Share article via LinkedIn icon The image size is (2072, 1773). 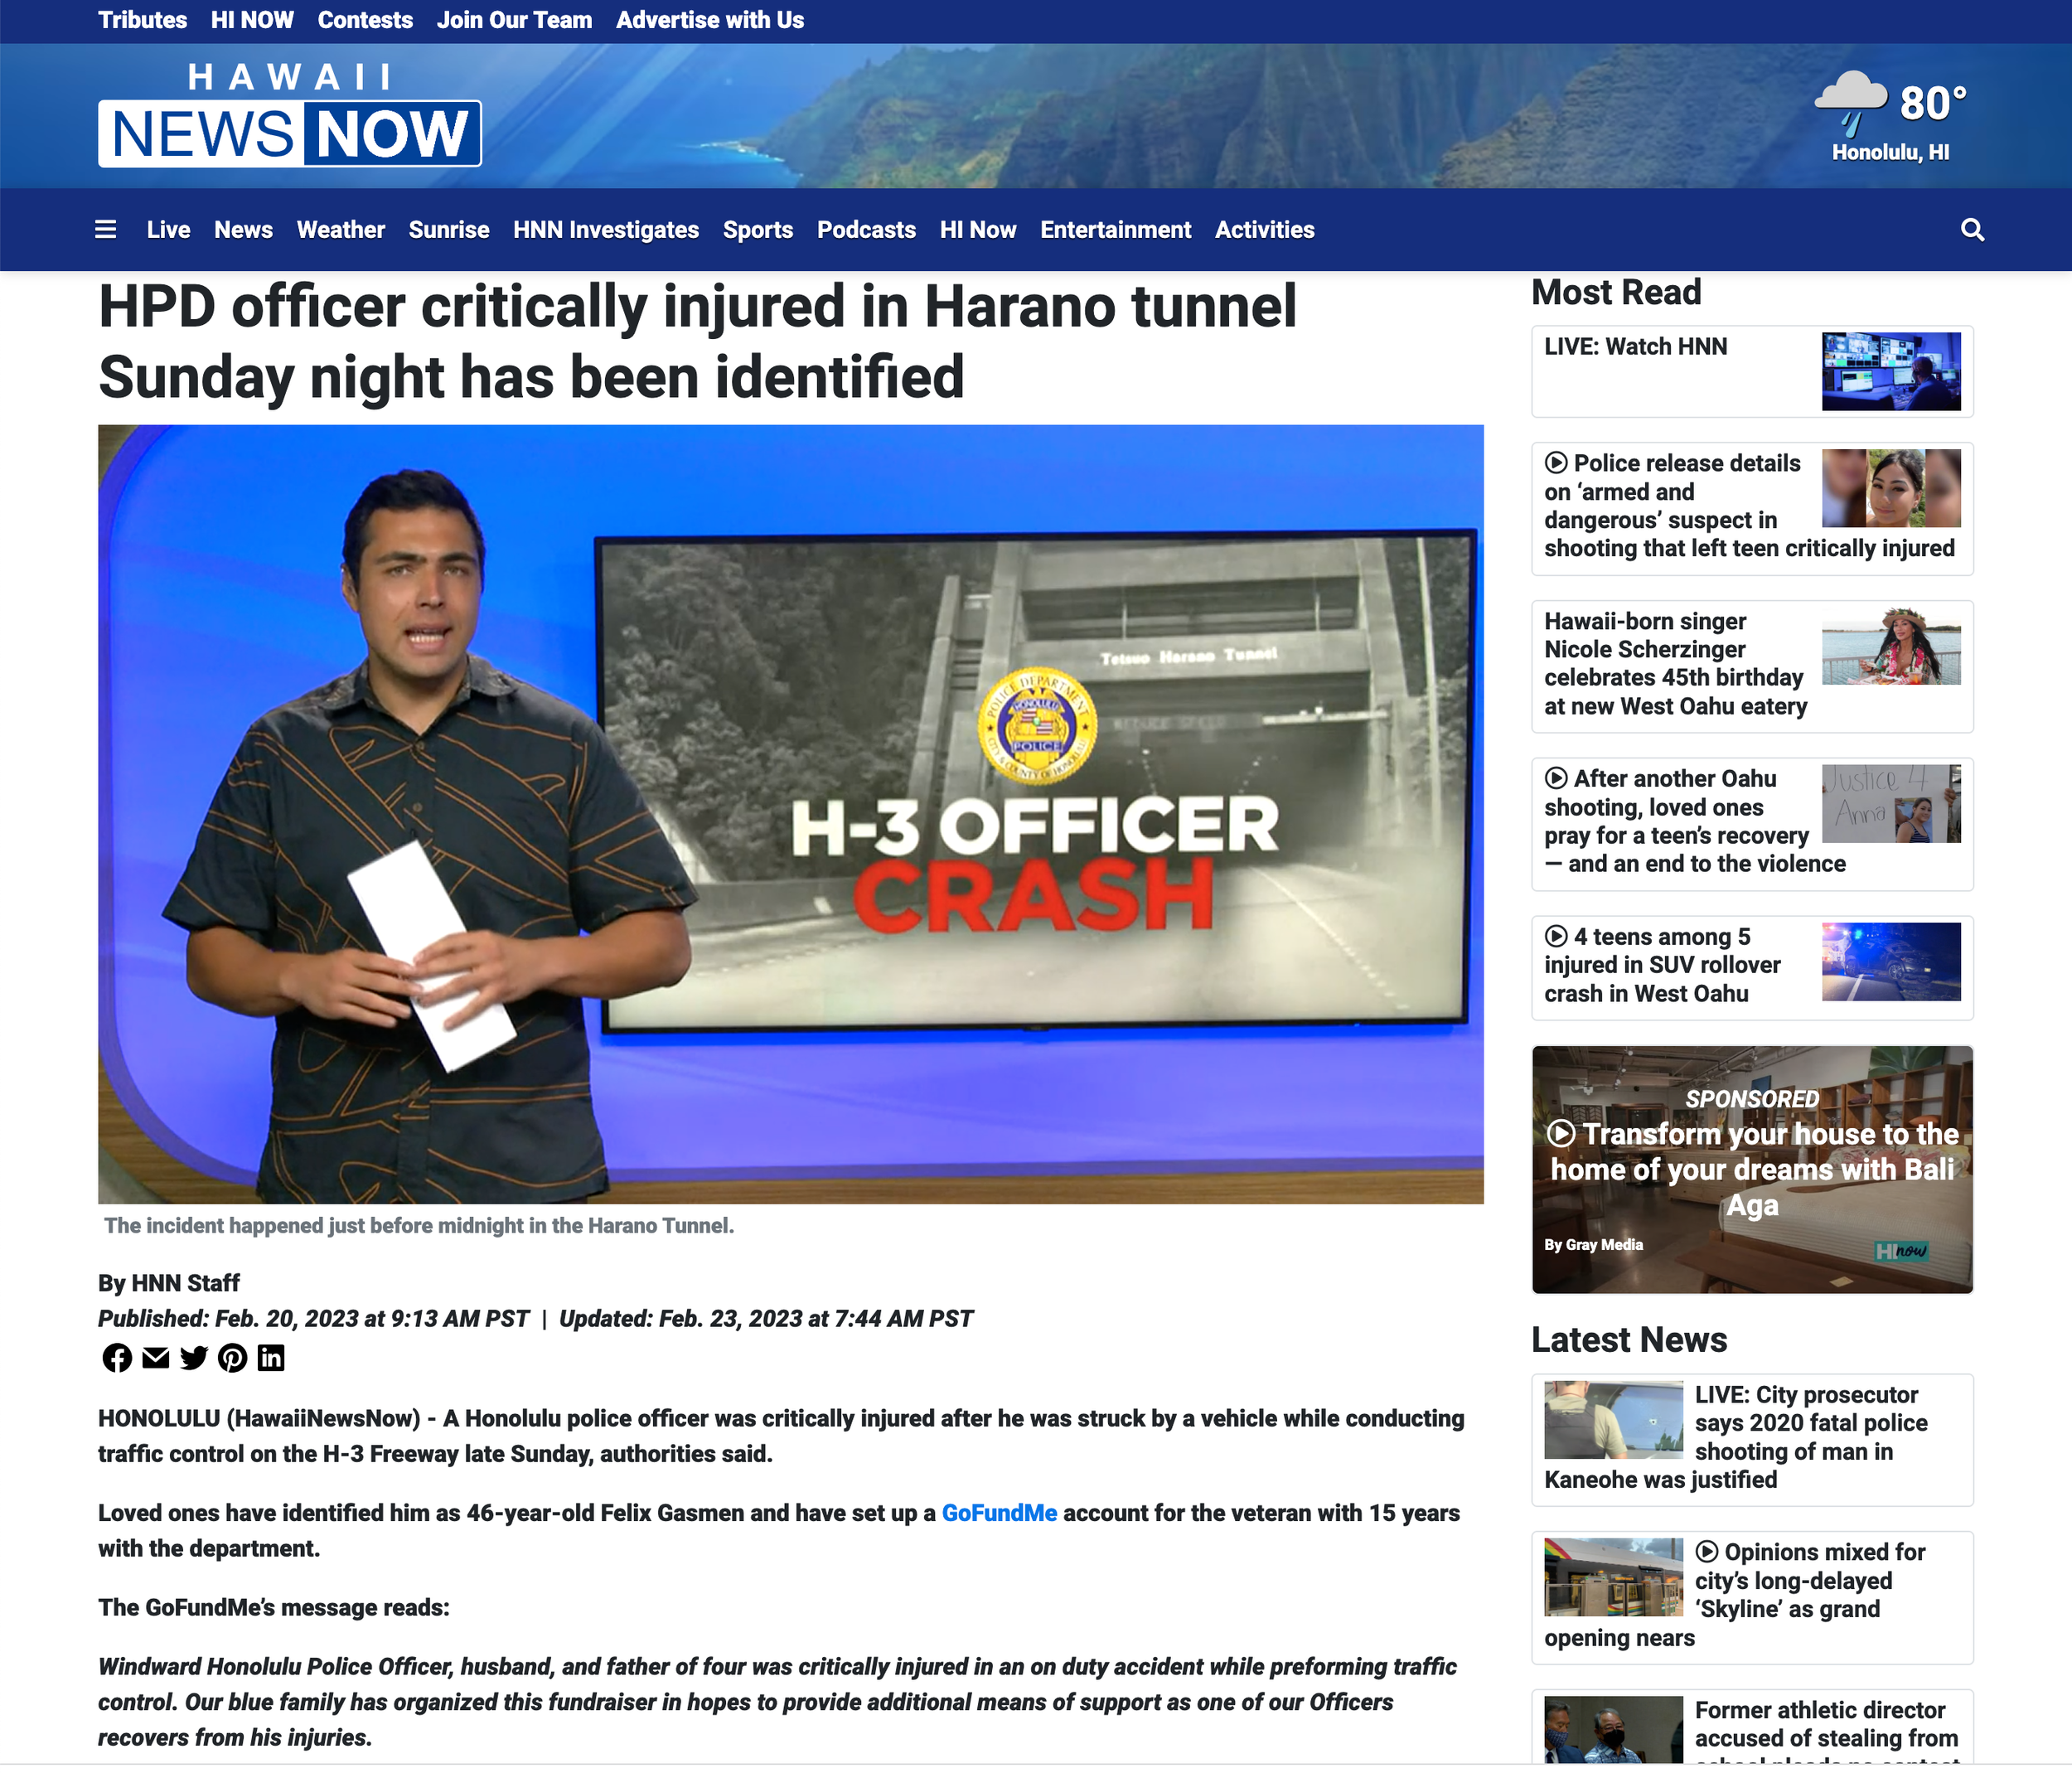coord(271,1357)
